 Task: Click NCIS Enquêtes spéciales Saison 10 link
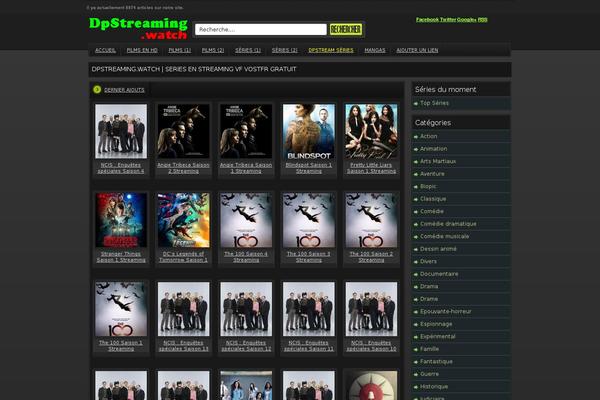coord(371,346)
